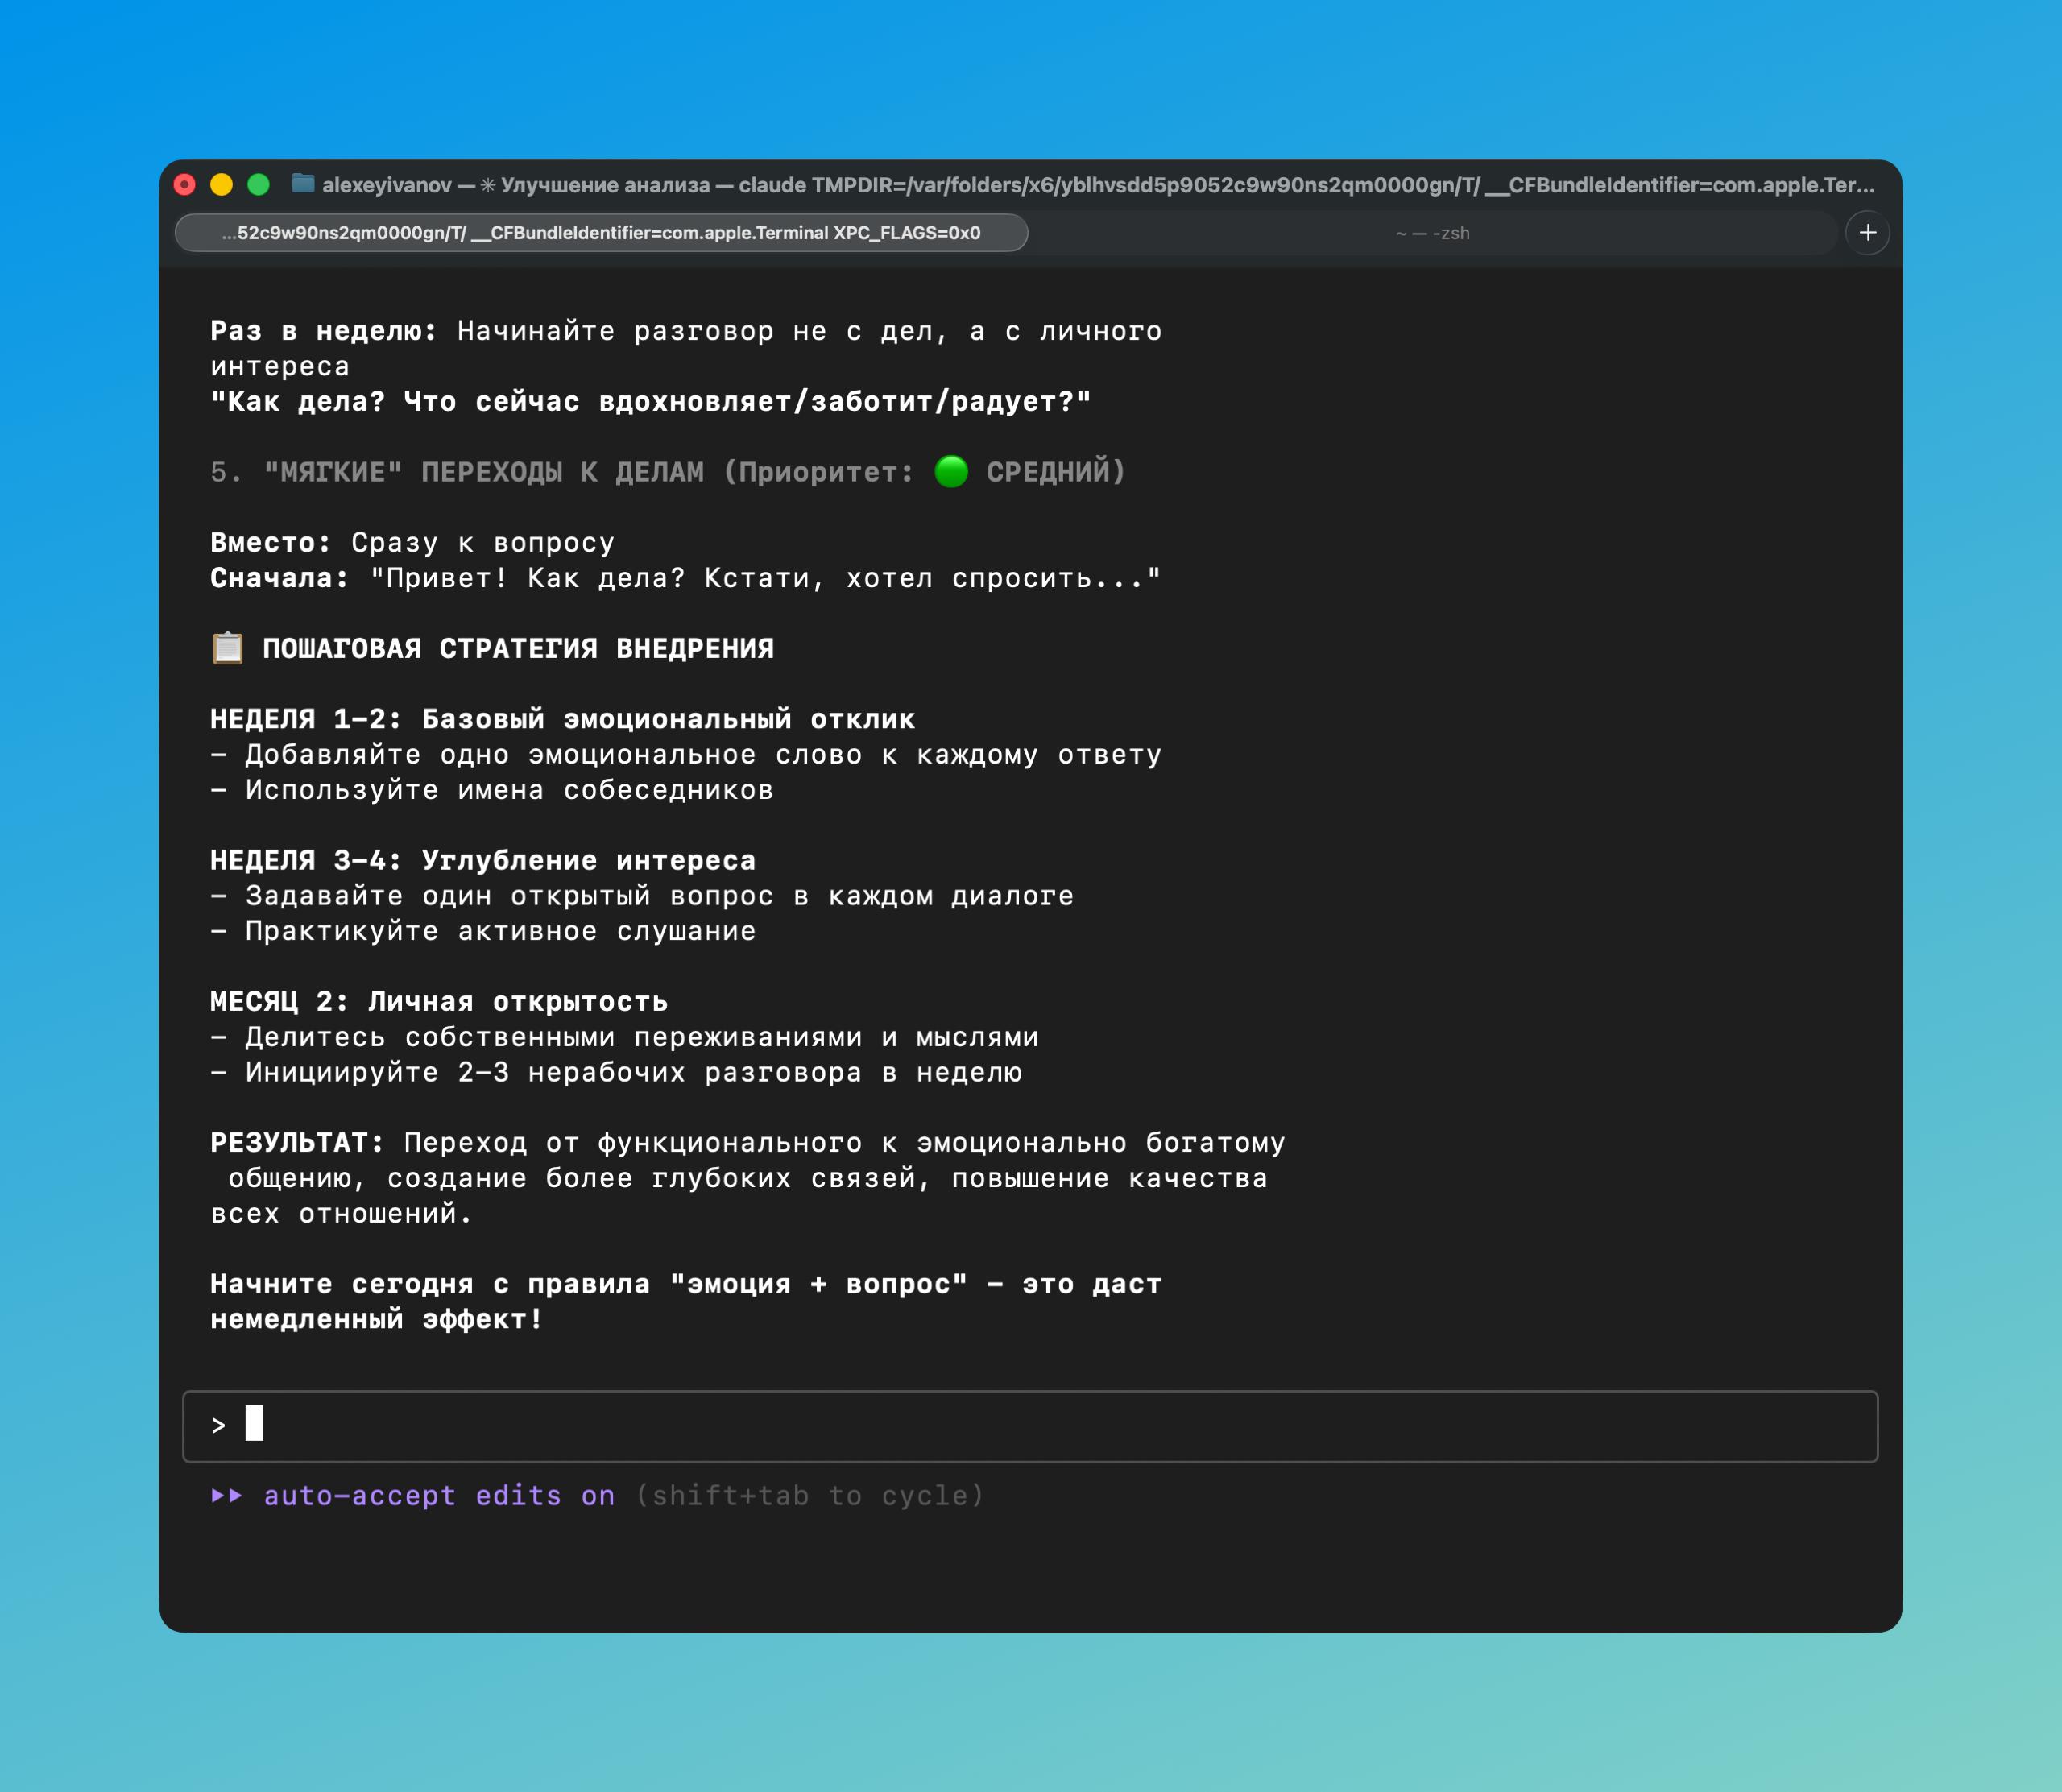Click the text cursor block in prompt
The width and height of the screenshot is (2062, 1792).
coord(254,1423)
